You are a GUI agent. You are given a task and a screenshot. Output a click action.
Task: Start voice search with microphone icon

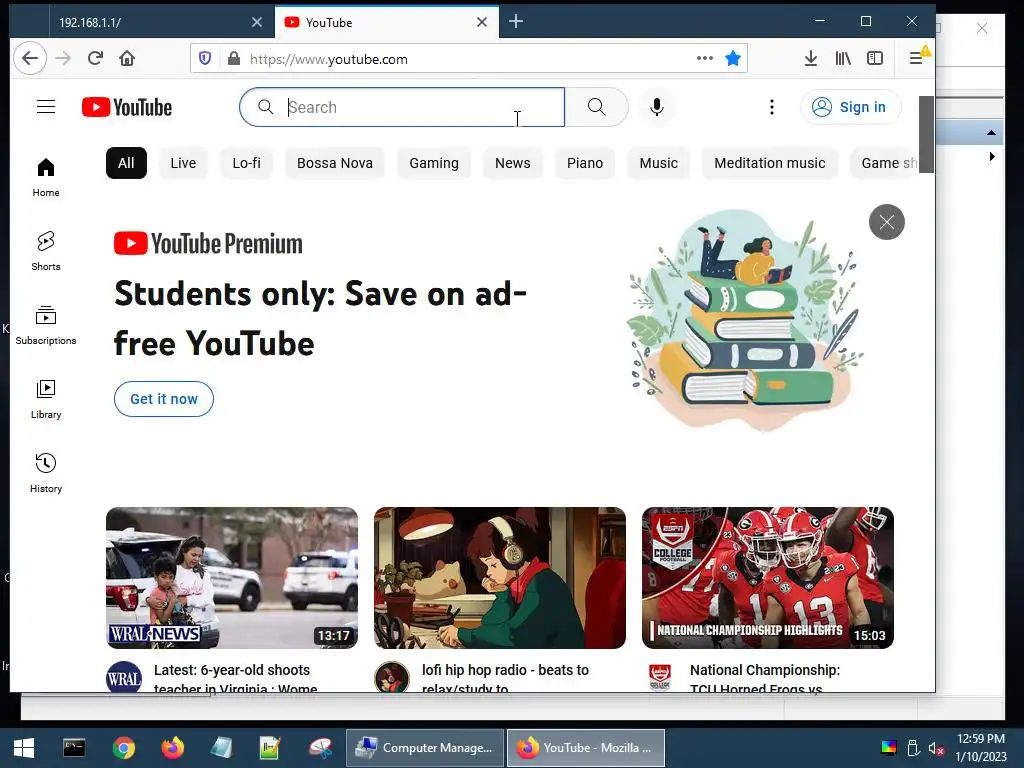657,107
